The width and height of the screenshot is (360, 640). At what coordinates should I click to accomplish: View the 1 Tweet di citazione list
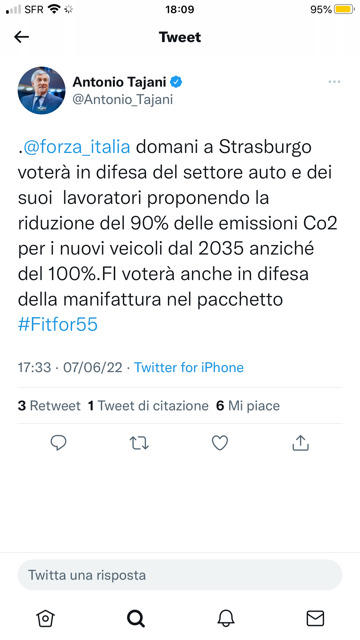(148, 406)
